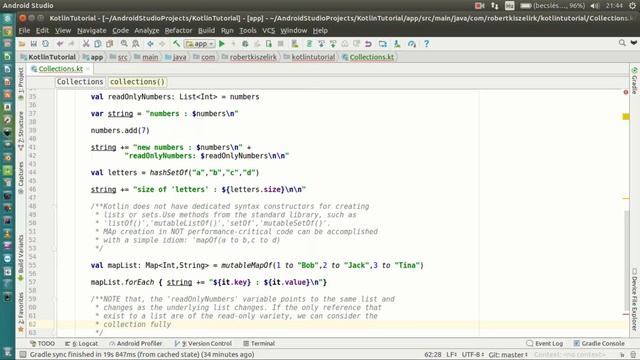Open the VCS menu
Image resolution: width=640 pixels, height=360 pixels.
point(269,31)
